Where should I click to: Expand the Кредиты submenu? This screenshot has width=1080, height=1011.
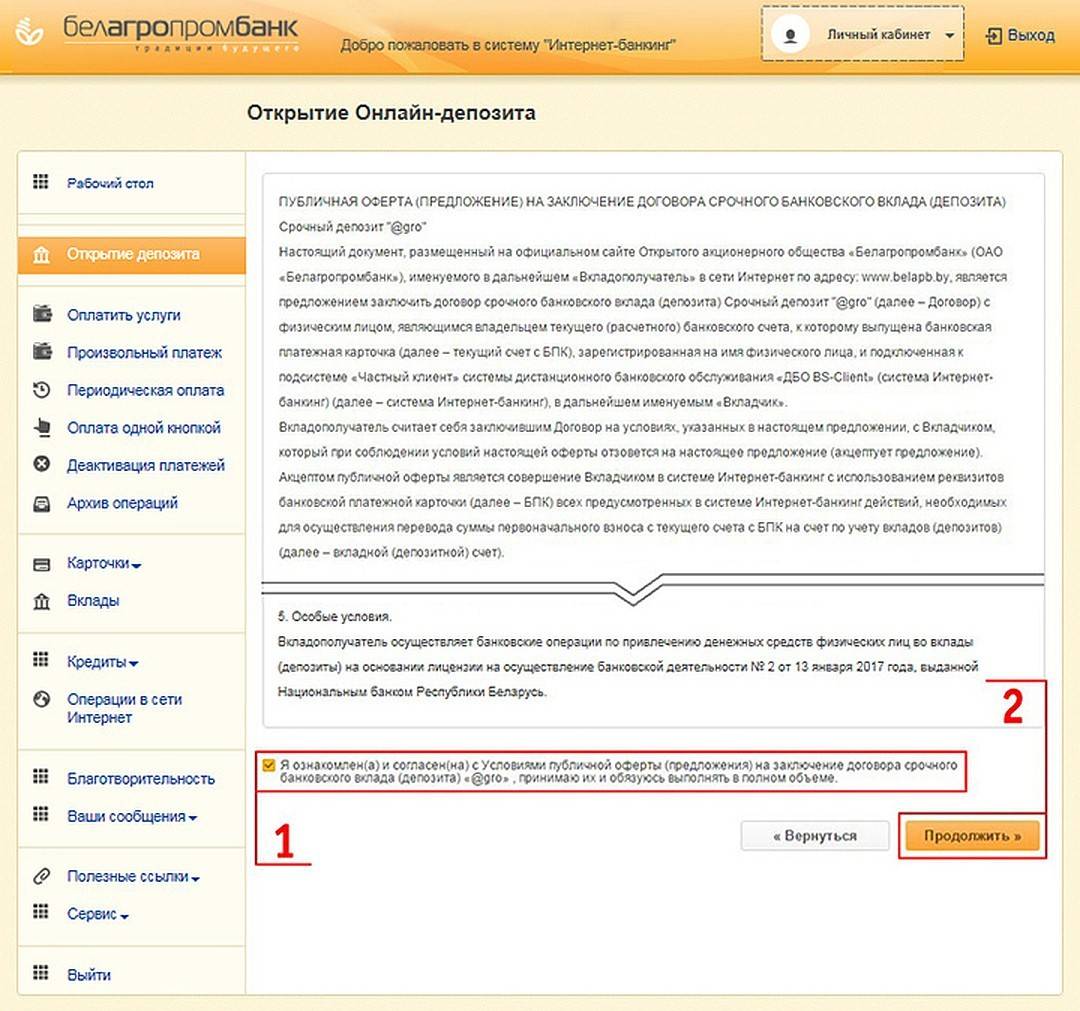coord(102,662)
